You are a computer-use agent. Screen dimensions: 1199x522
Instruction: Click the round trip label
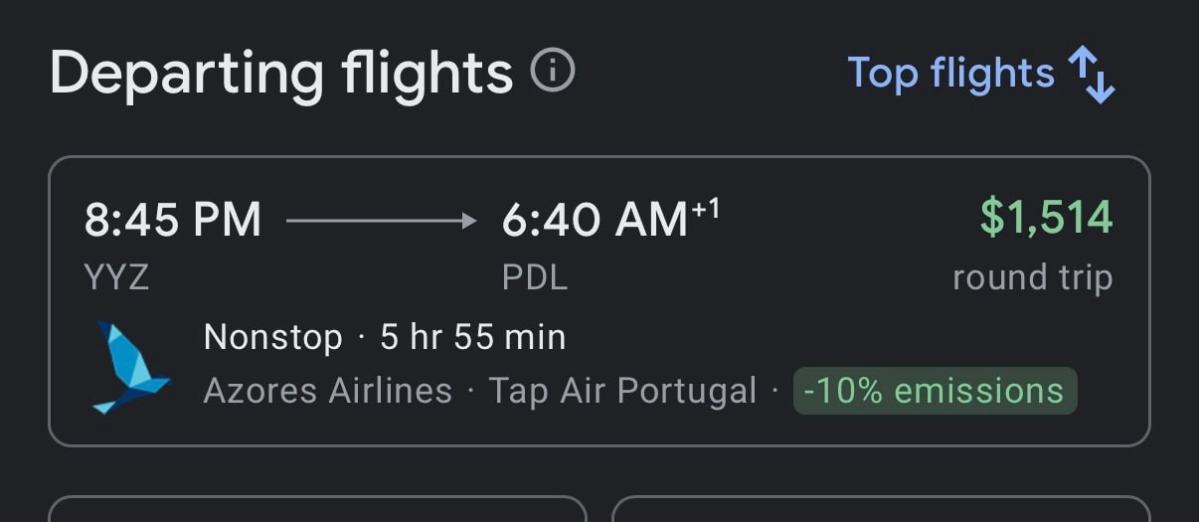(x=1032, y=277)
